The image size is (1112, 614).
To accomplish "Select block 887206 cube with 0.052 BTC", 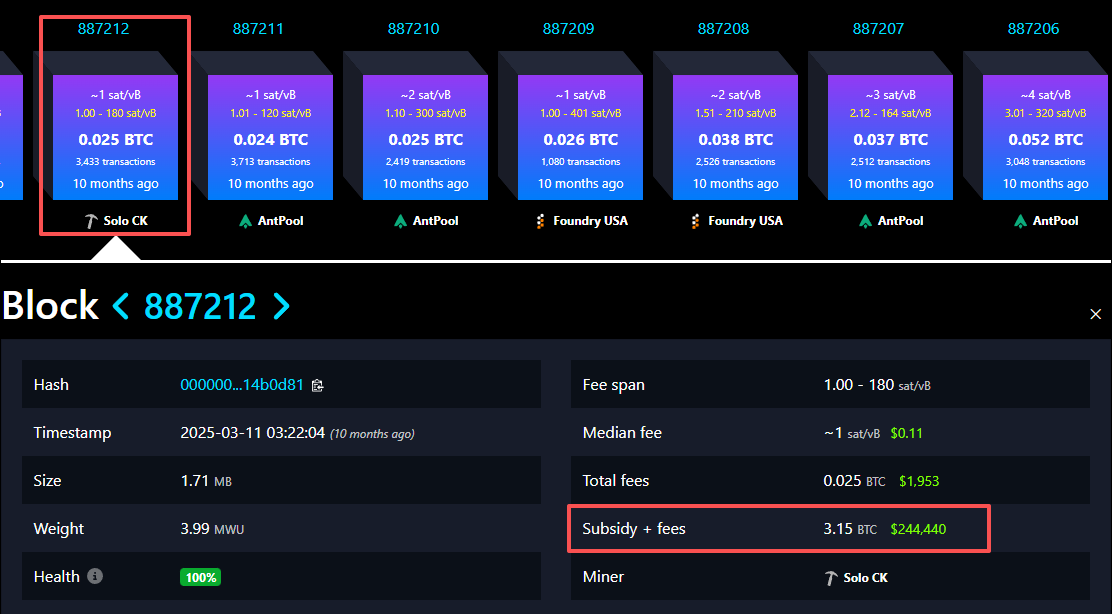I will click(1045, 138).
